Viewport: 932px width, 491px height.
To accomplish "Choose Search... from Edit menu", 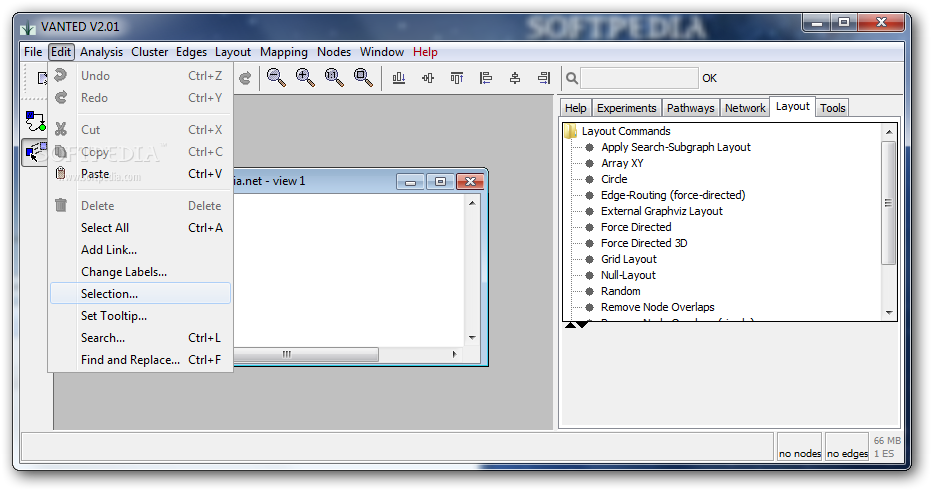I will click(x=141, y=338).
